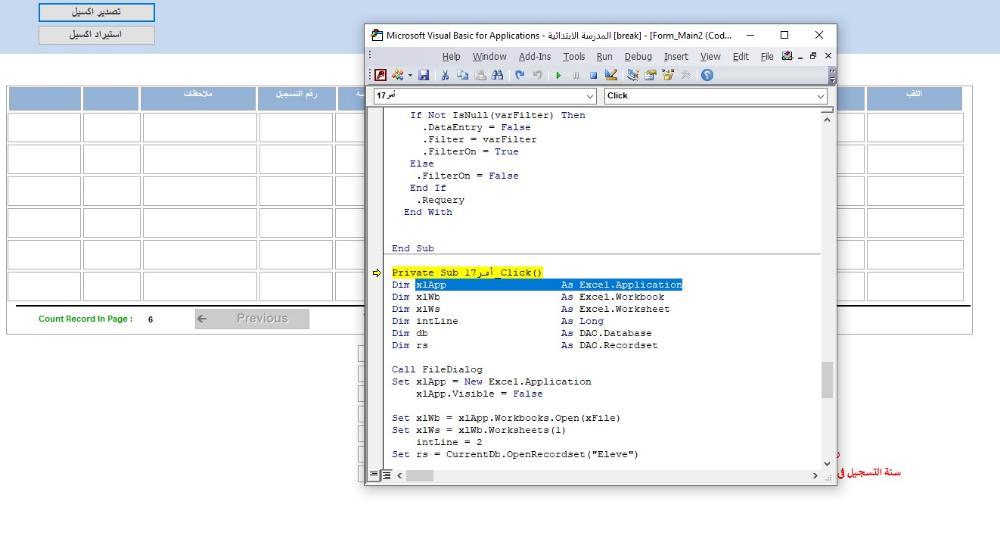Open Insert Module dropdown arrow
Screen dimensions: 1000x548
point(409,75)
